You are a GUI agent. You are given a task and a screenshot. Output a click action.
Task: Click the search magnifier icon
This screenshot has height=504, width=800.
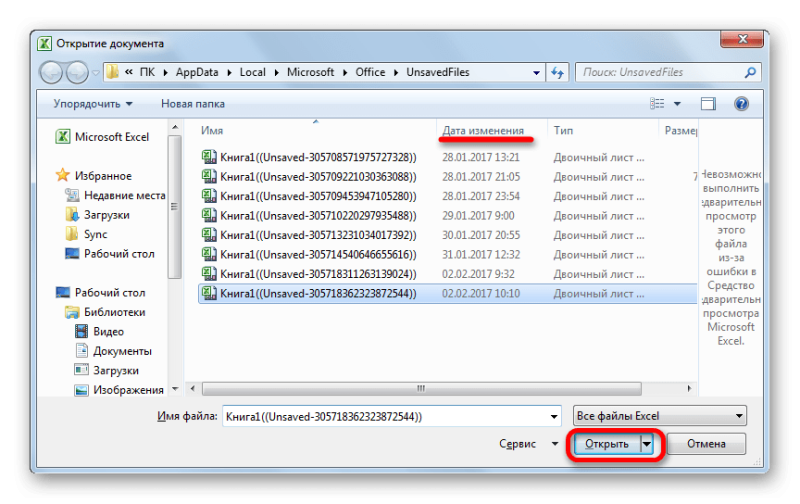(749, 72)
